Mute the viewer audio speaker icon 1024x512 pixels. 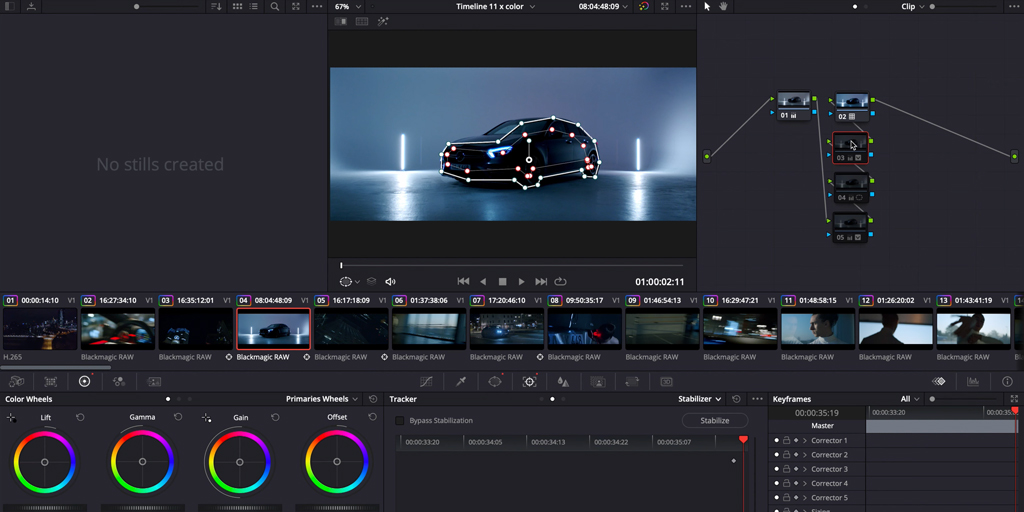pos(391,282)
